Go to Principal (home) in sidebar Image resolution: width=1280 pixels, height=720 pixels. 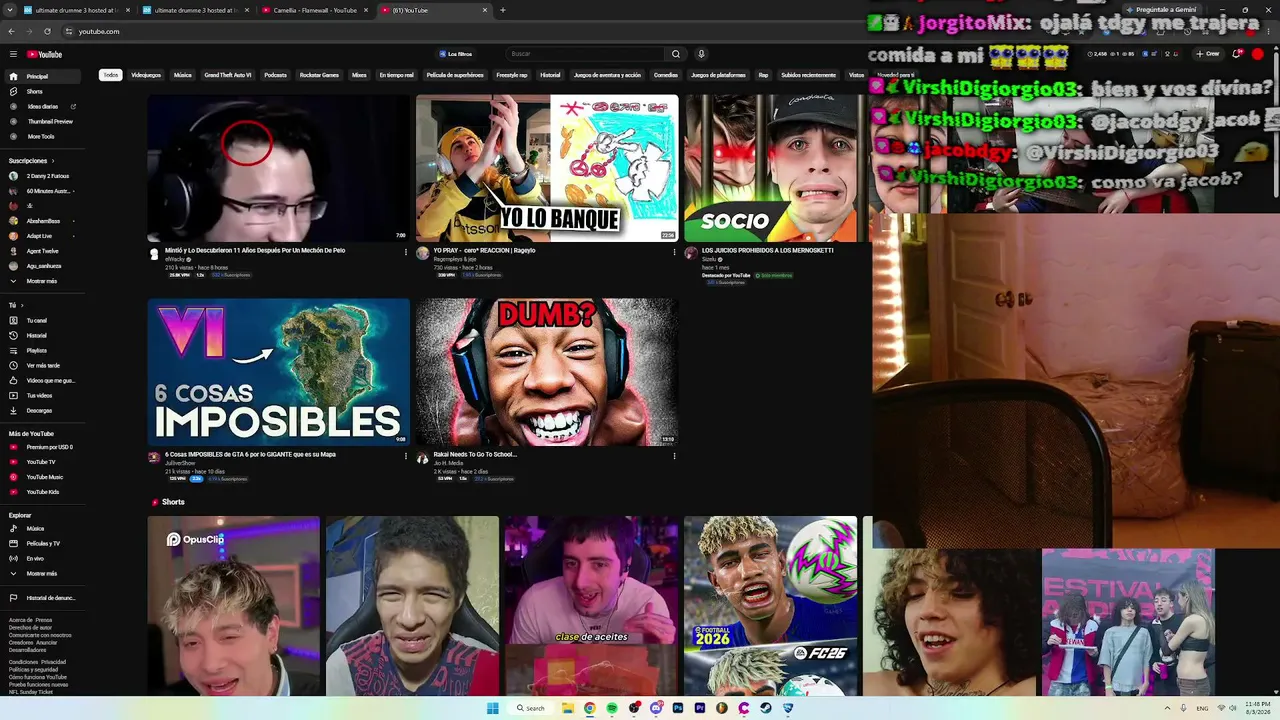tap(44, 76)
